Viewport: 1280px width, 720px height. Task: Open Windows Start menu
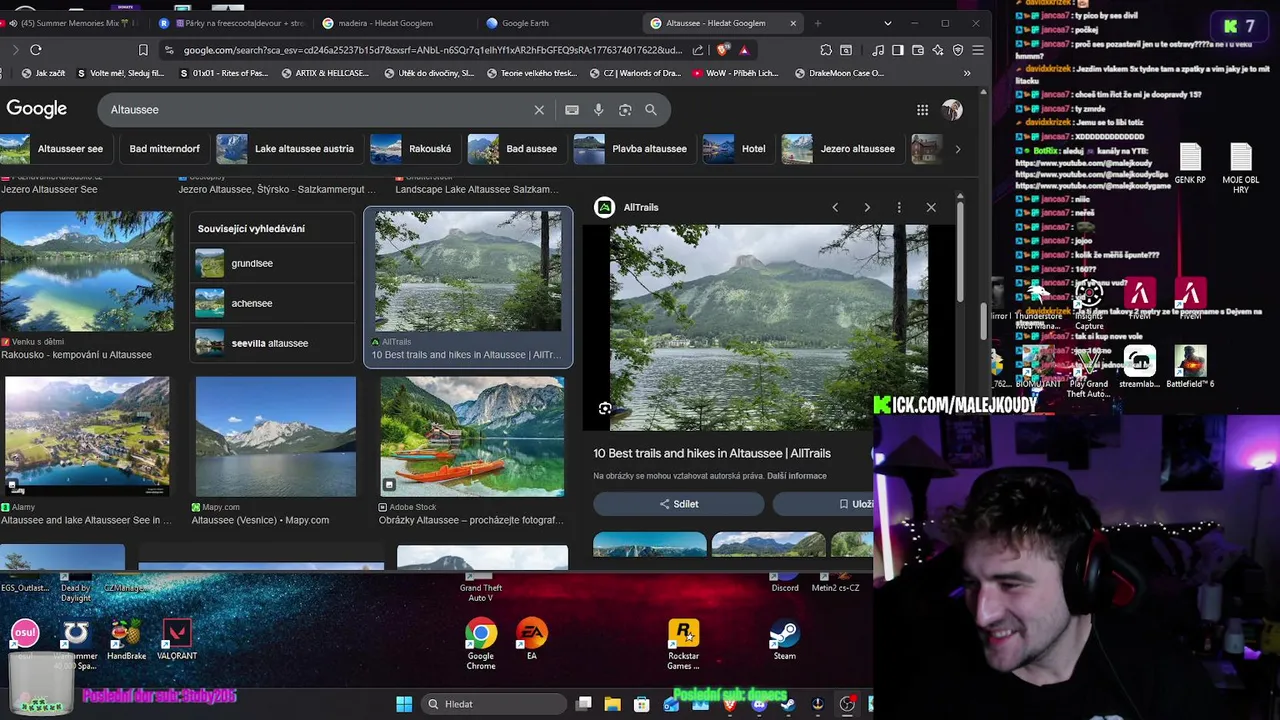pyautogui.click(x=404, y=704)
